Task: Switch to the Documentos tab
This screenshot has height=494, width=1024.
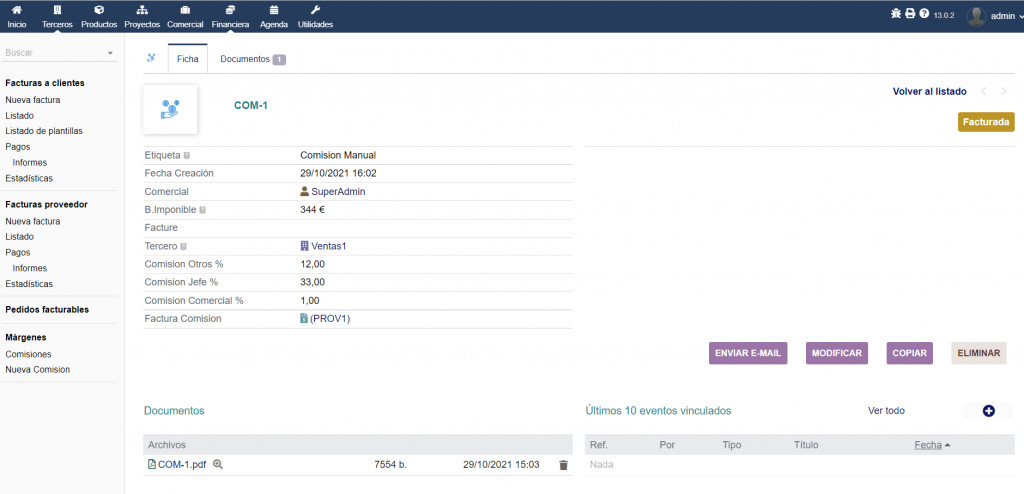Action: [x=253, y=59]
